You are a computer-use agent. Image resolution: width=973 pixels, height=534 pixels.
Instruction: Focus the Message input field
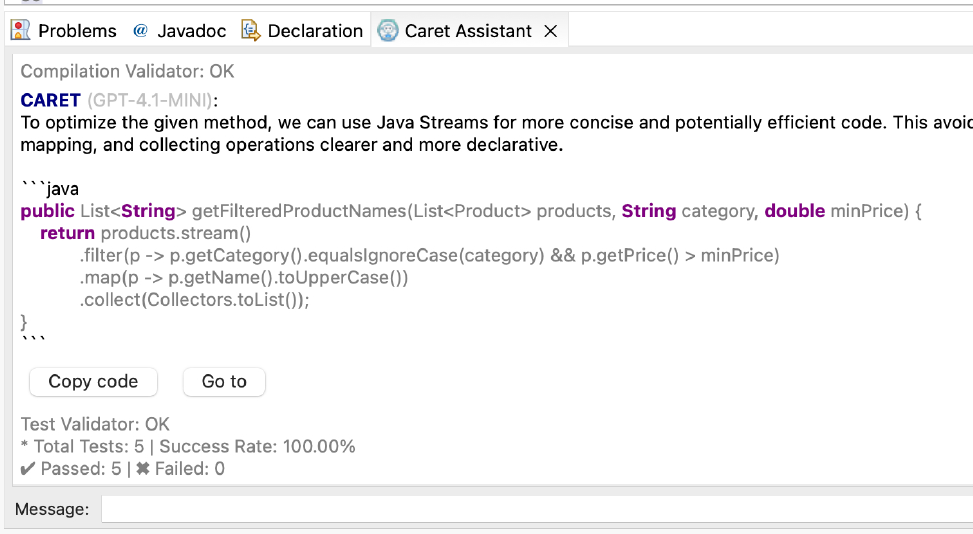537,509
